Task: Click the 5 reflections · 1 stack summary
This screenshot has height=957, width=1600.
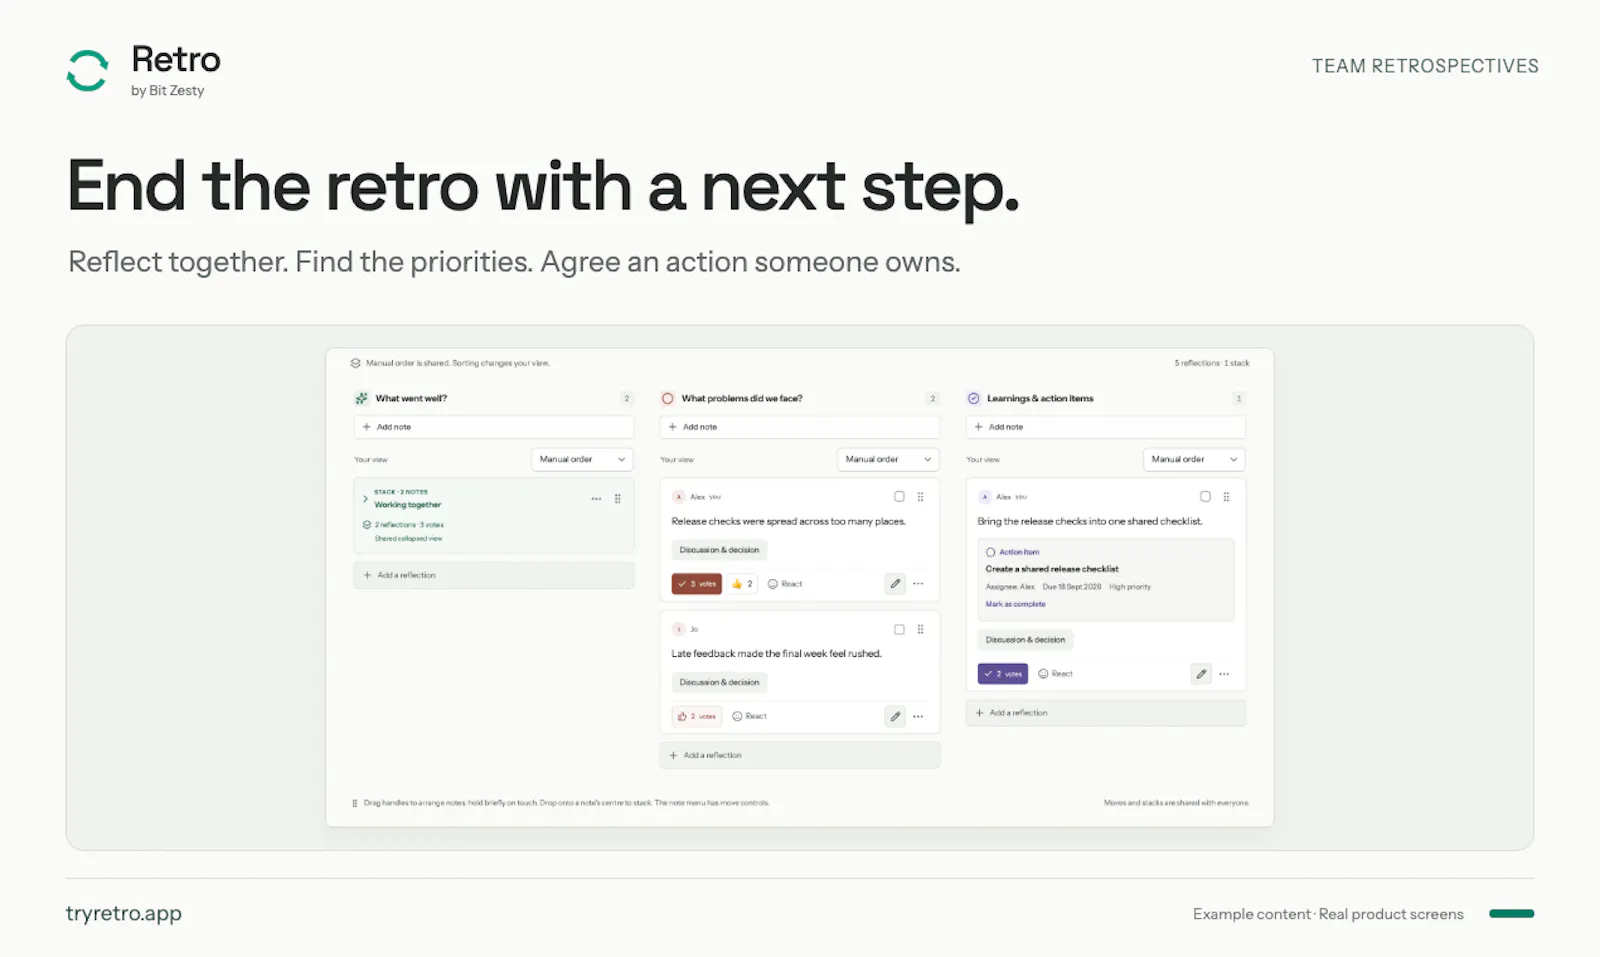Action: [x=1212, y=363]
